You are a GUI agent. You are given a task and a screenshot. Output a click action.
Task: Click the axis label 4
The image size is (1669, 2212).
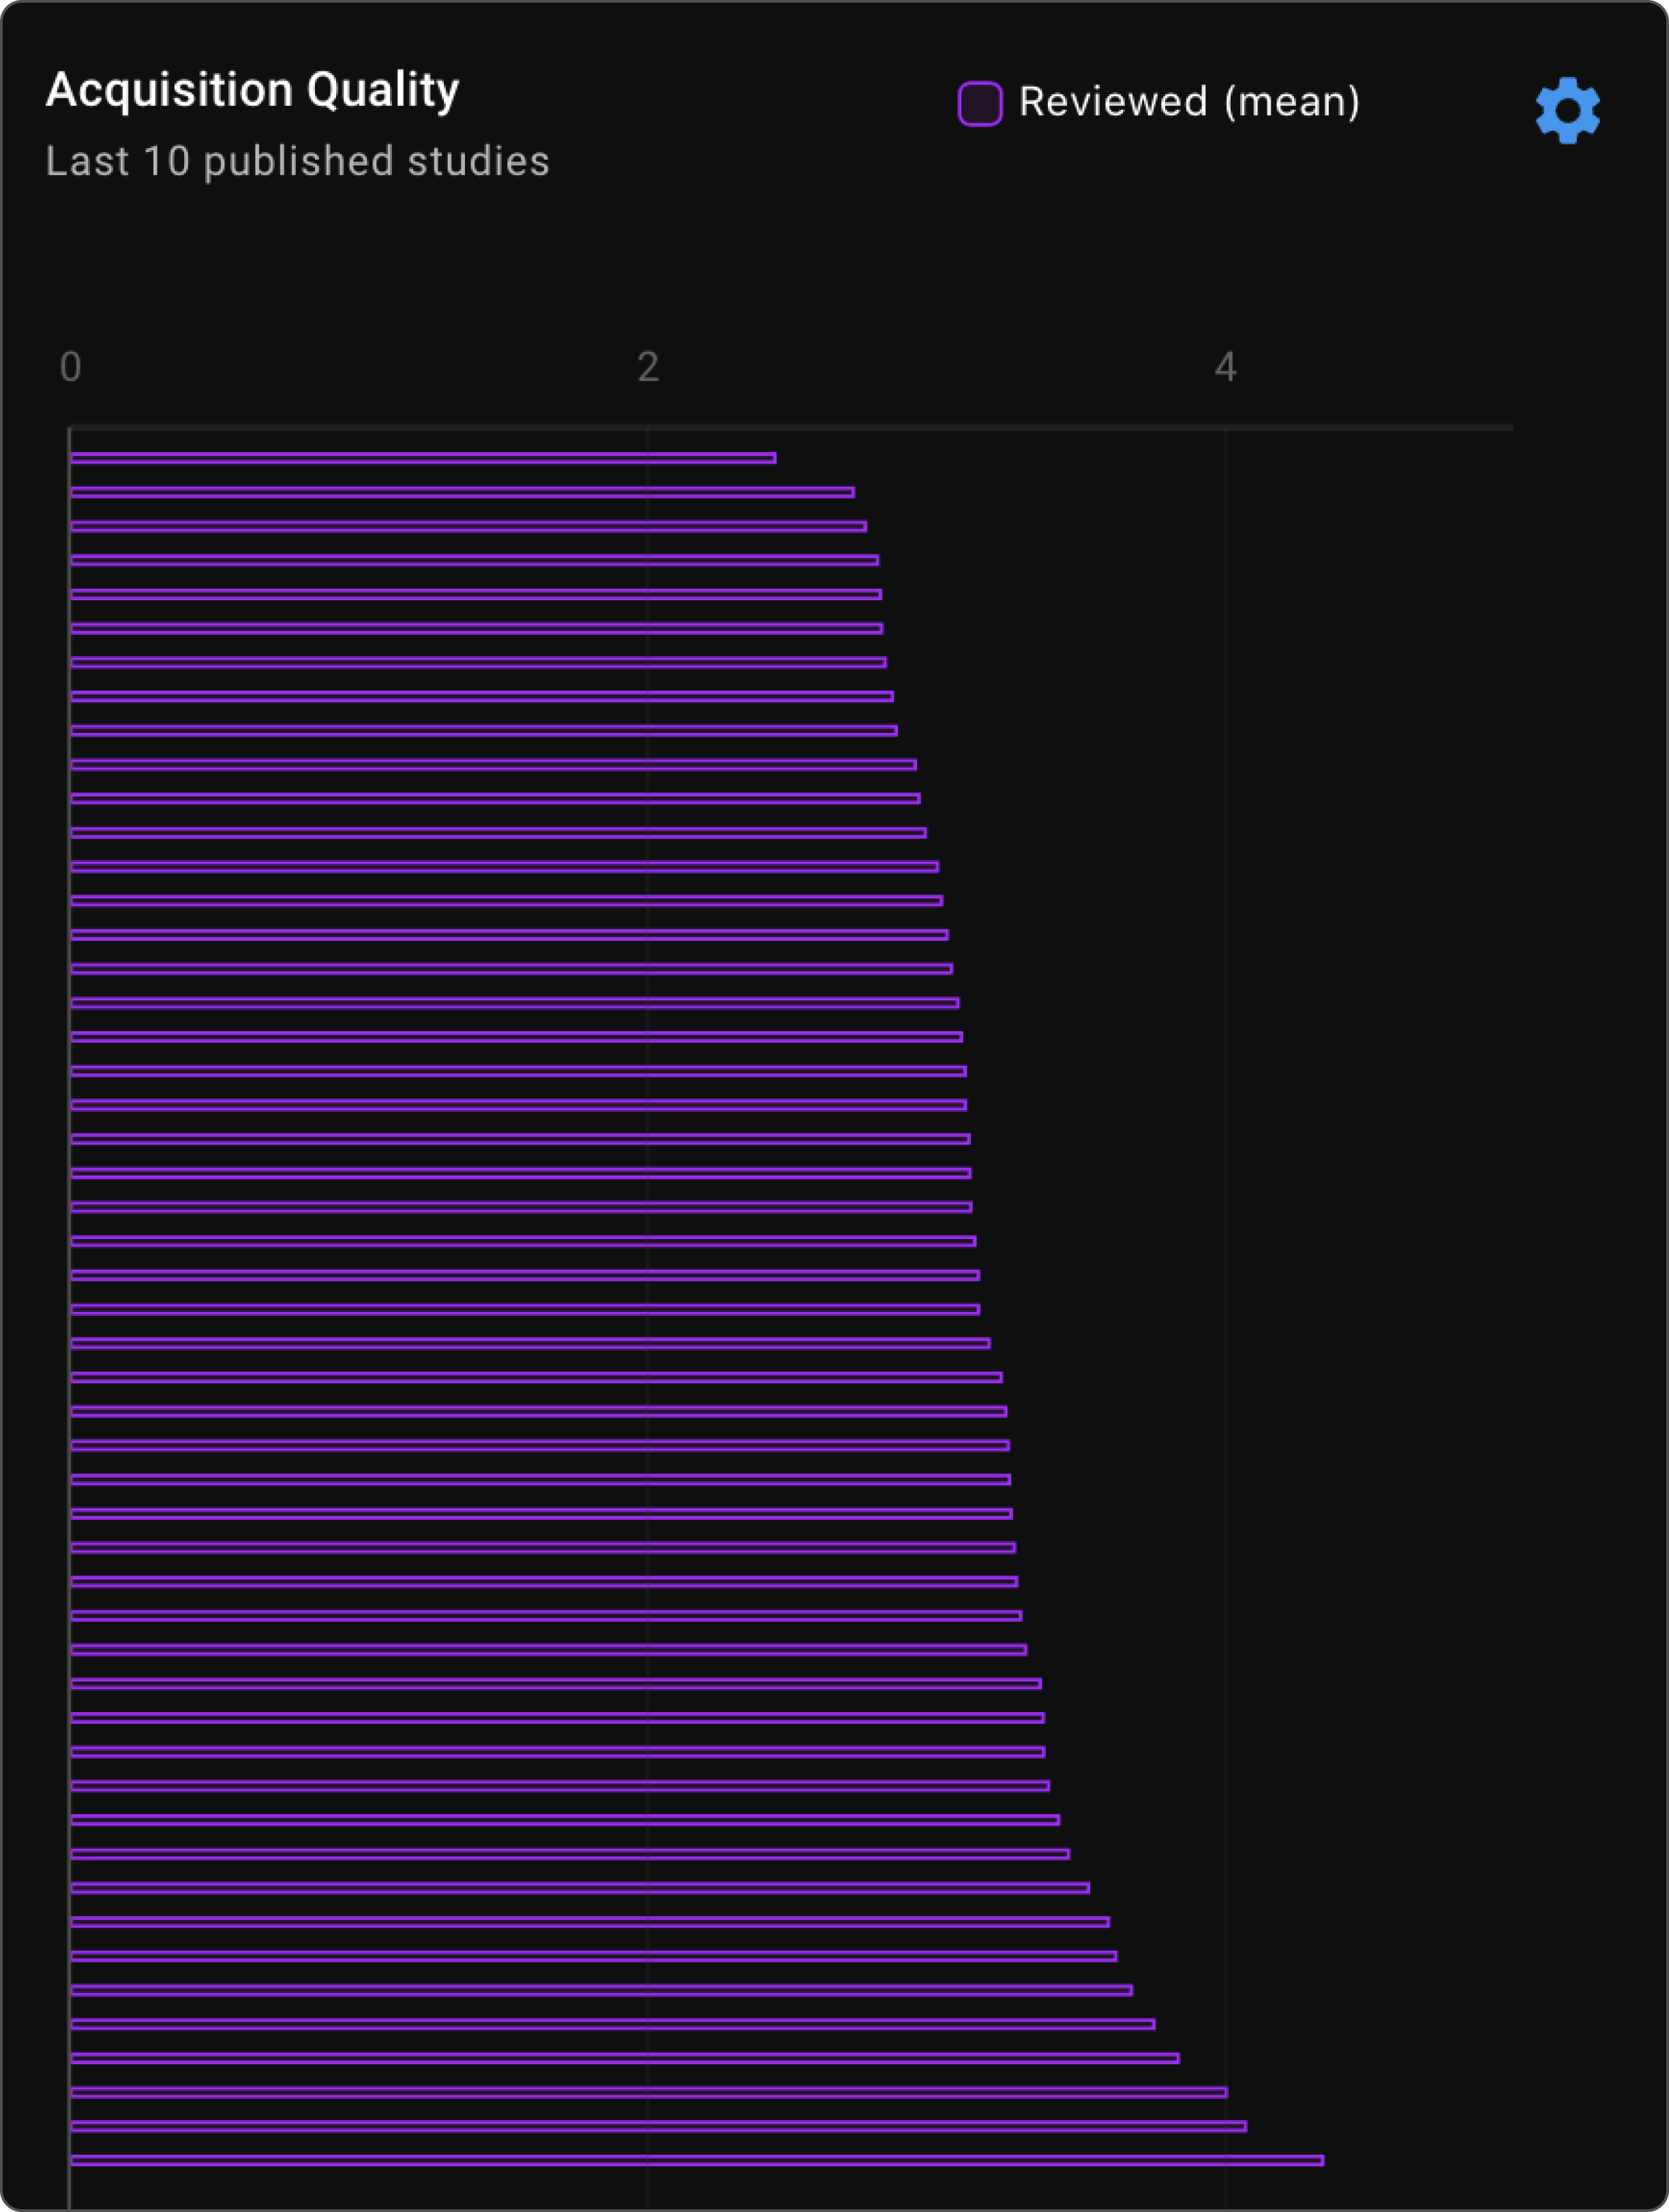tap(1225, 367)
